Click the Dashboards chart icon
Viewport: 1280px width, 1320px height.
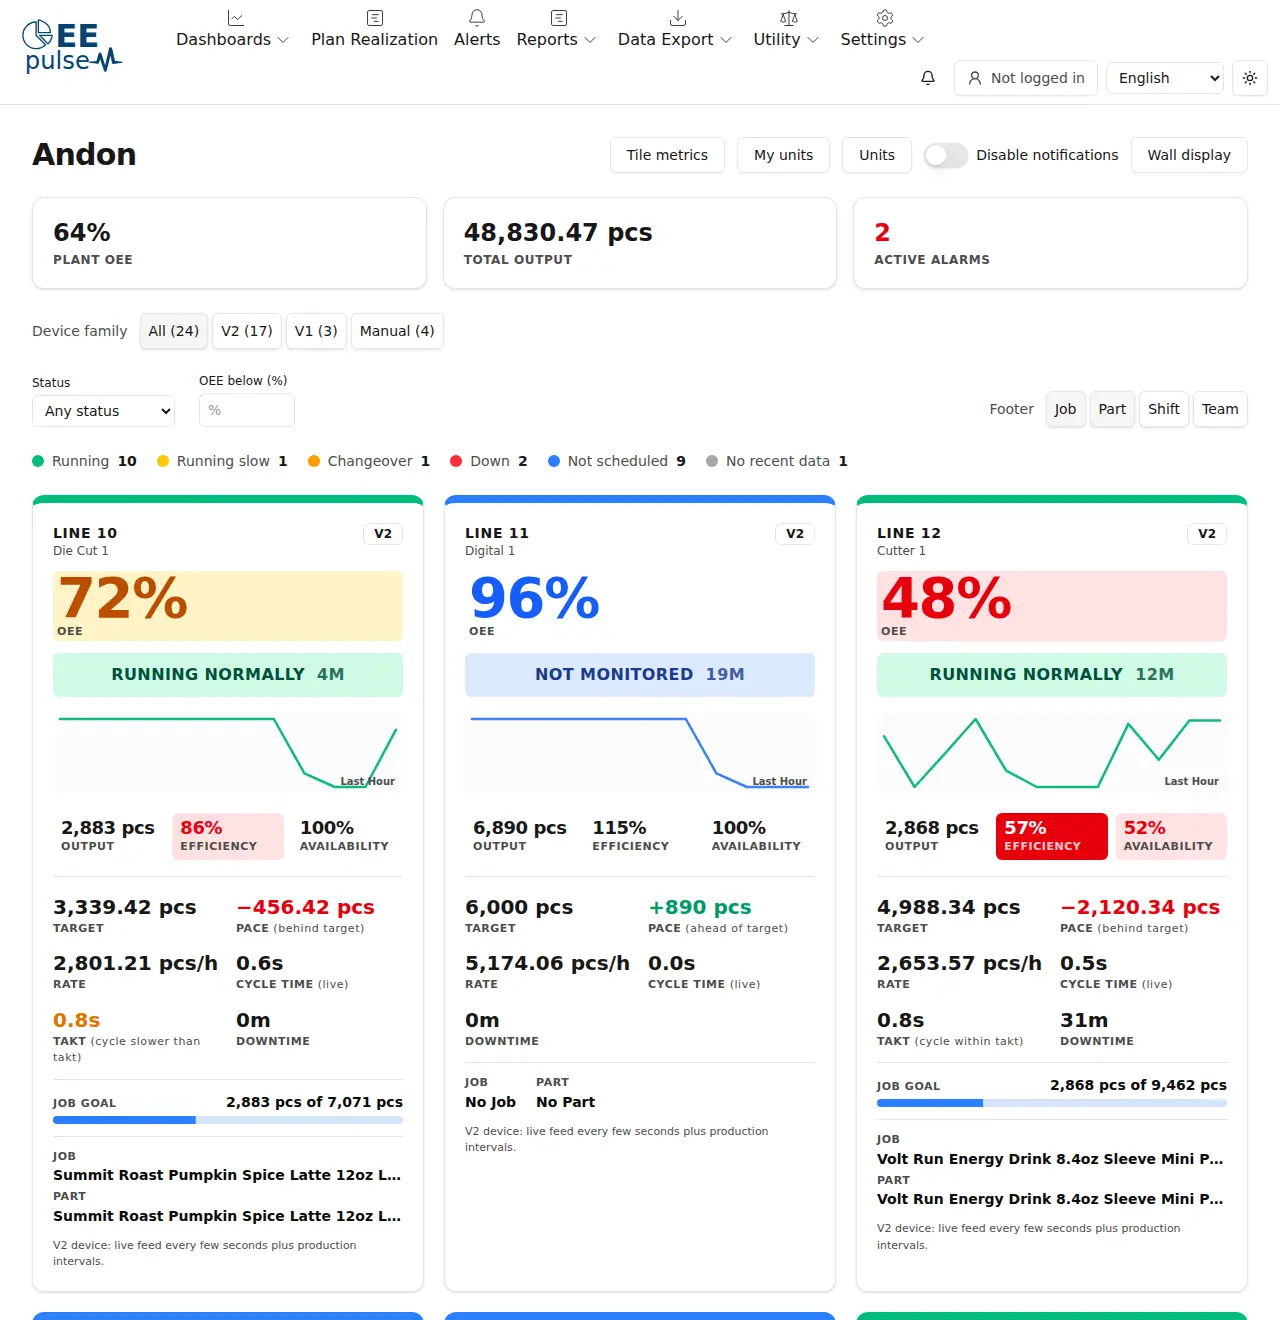[x=236, y=18]
